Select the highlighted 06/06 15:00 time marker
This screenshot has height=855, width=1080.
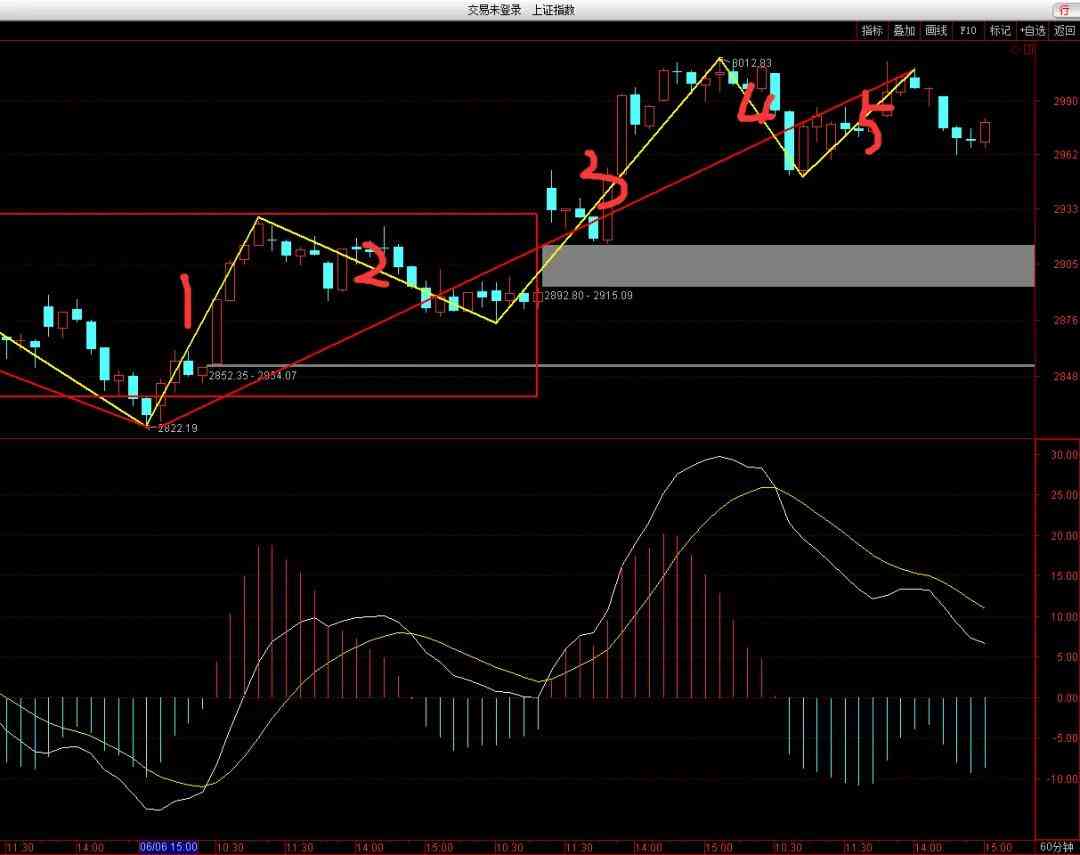pyautogui.click(x=168, y=846)
